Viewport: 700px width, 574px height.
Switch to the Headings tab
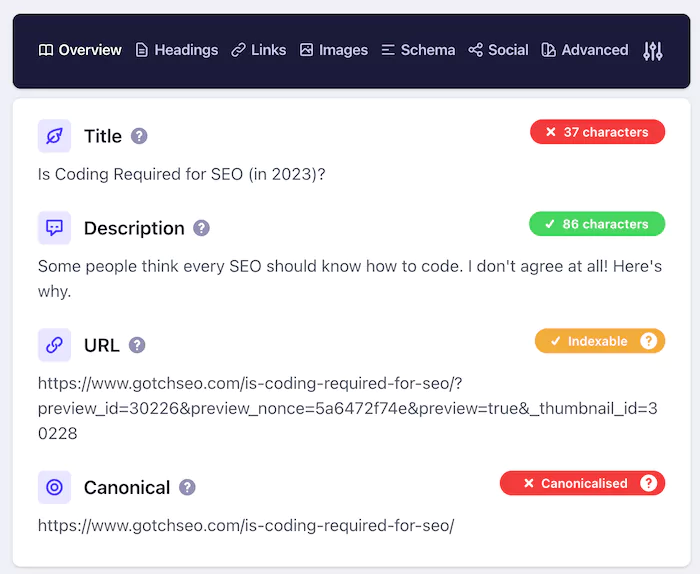pyautogui.click(x=176, y=50)
